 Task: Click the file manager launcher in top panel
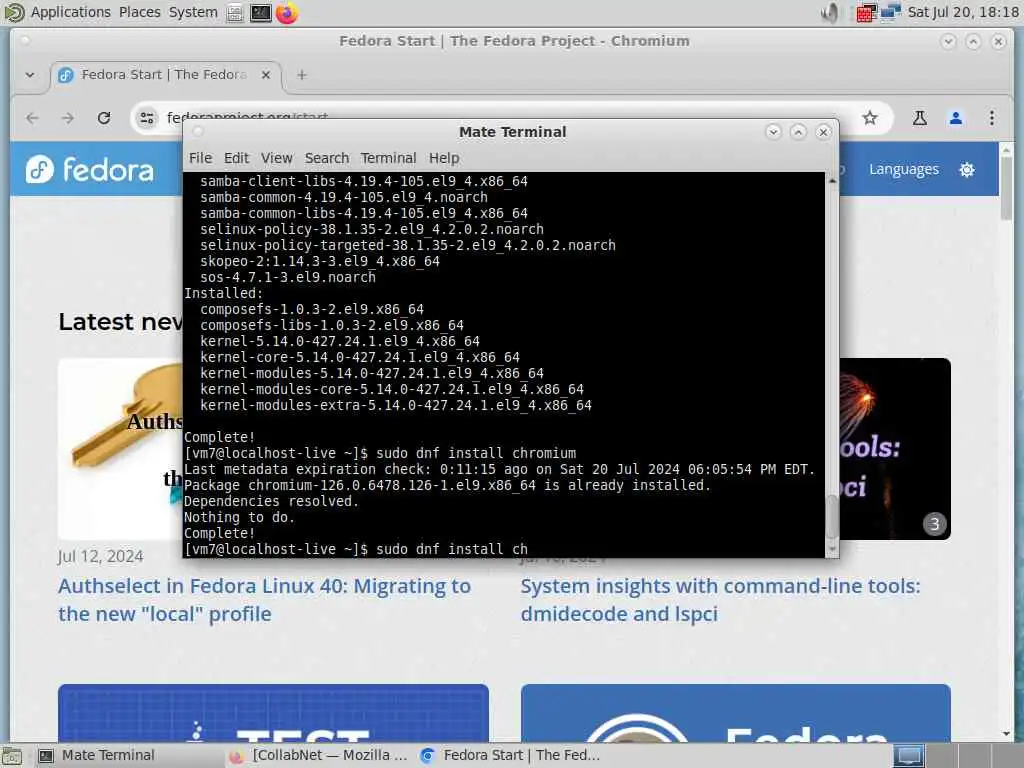click(234, 12)
